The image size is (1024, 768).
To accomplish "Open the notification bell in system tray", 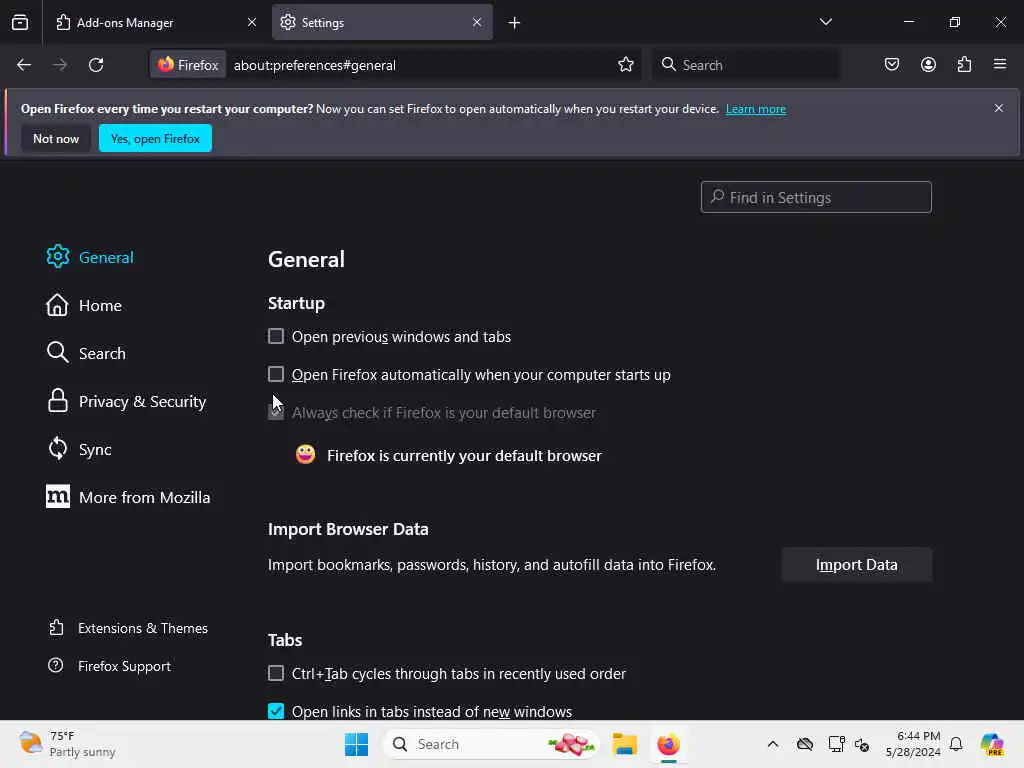I will click(x=956, y=744).
